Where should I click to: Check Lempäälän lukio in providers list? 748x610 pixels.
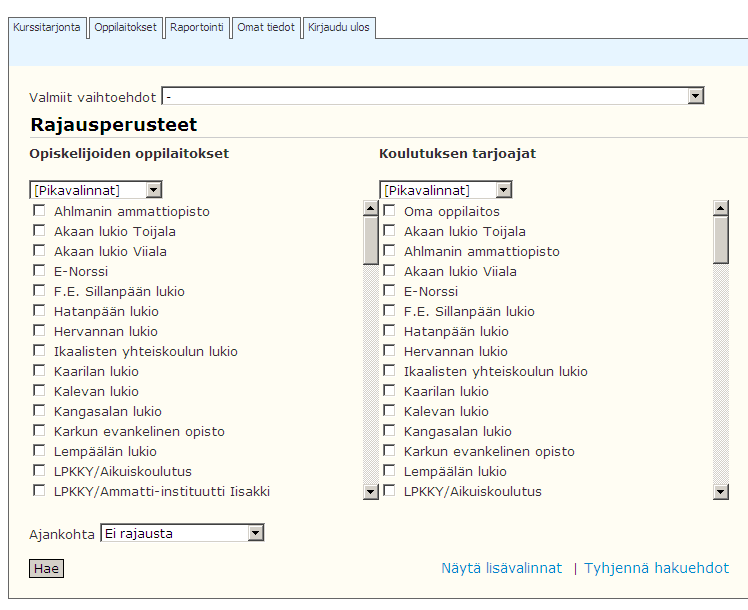[389, 471]
